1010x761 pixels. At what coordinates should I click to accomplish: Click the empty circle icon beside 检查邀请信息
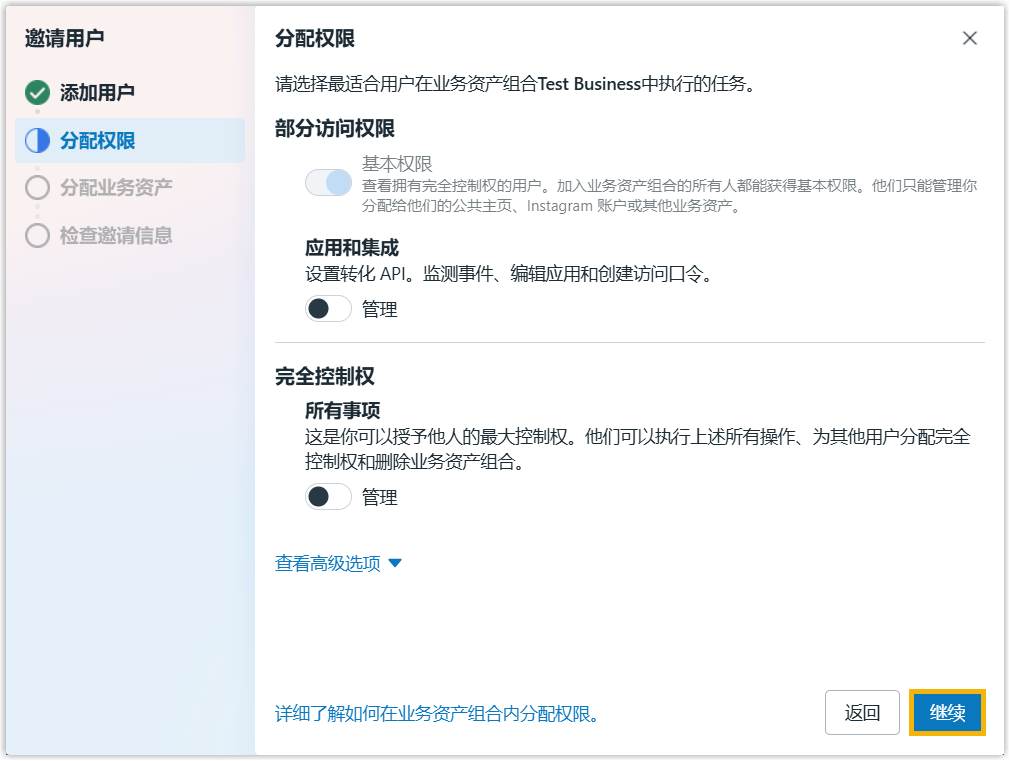click(37, 236)
